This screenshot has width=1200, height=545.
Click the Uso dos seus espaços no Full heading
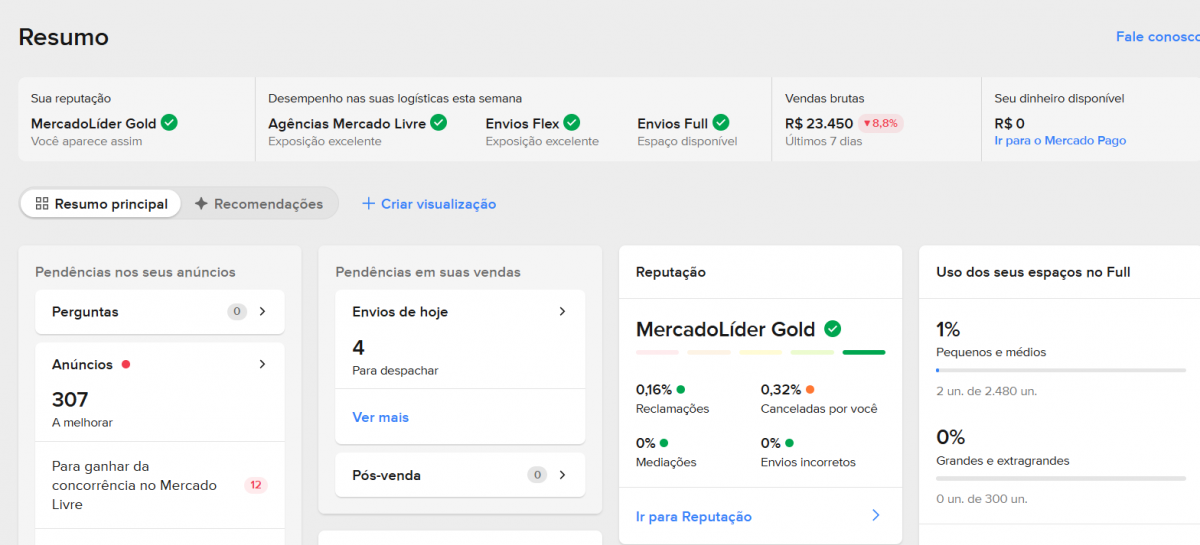tap(1033, 272)
